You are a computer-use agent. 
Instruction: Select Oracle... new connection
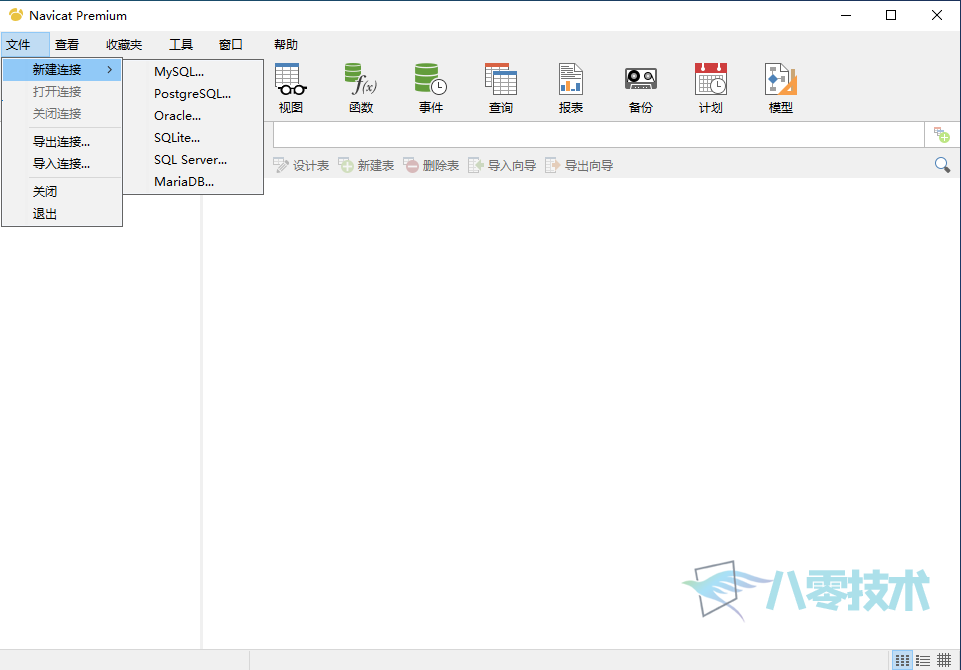[x=193, y=116]
